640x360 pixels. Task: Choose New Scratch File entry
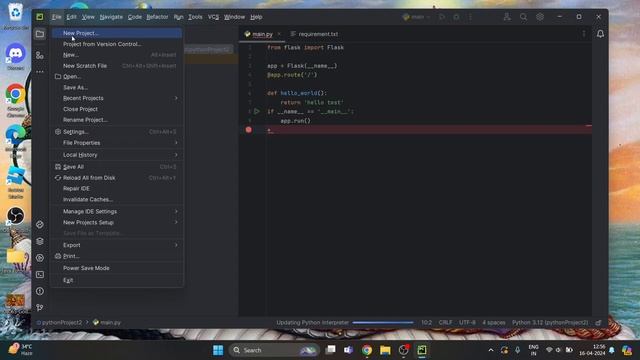pyautogui.click(x=117, y=66)
